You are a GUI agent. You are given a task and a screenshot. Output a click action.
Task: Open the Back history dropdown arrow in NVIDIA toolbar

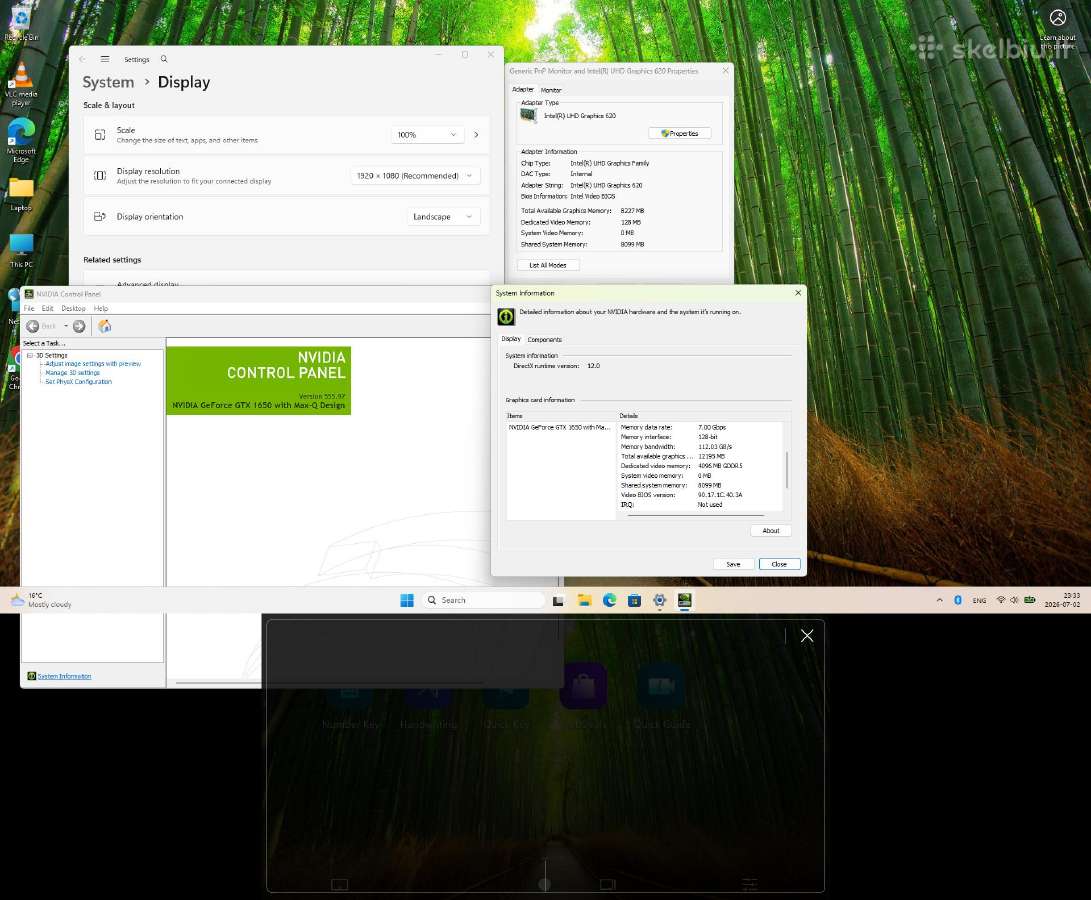point(66,326)
